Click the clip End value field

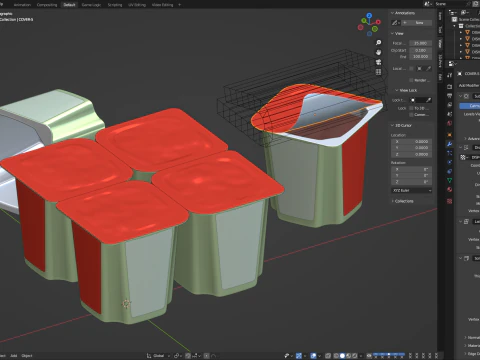click(421, 57)
